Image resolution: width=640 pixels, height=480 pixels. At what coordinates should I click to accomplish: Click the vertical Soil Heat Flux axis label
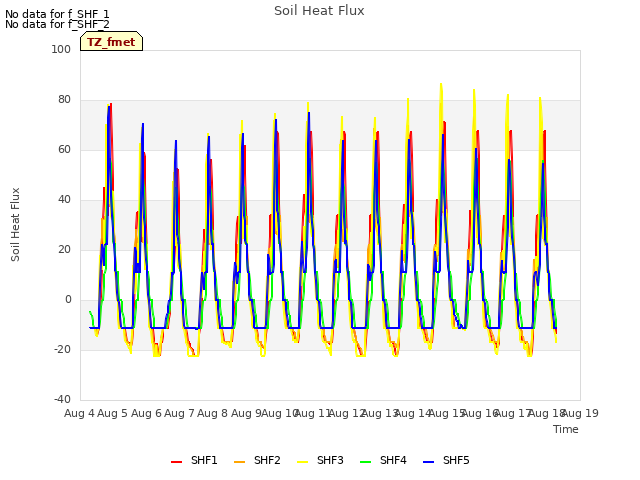coord(15,224)
